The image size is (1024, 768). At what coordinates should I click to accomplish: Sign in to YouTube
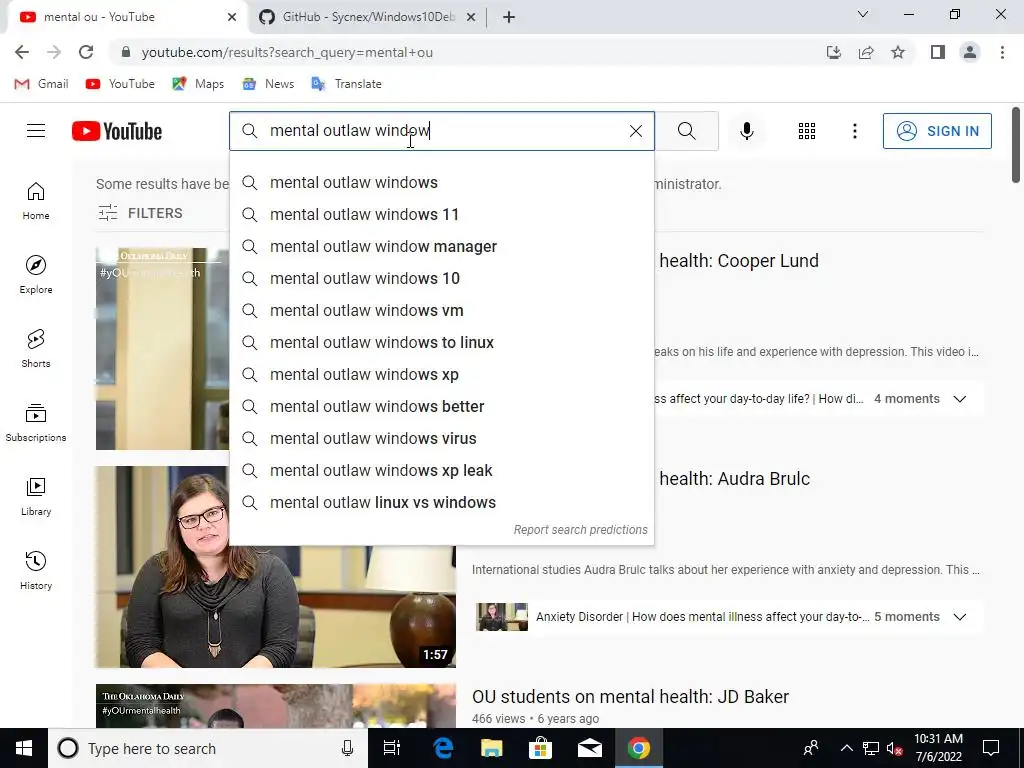pos(937,131)
